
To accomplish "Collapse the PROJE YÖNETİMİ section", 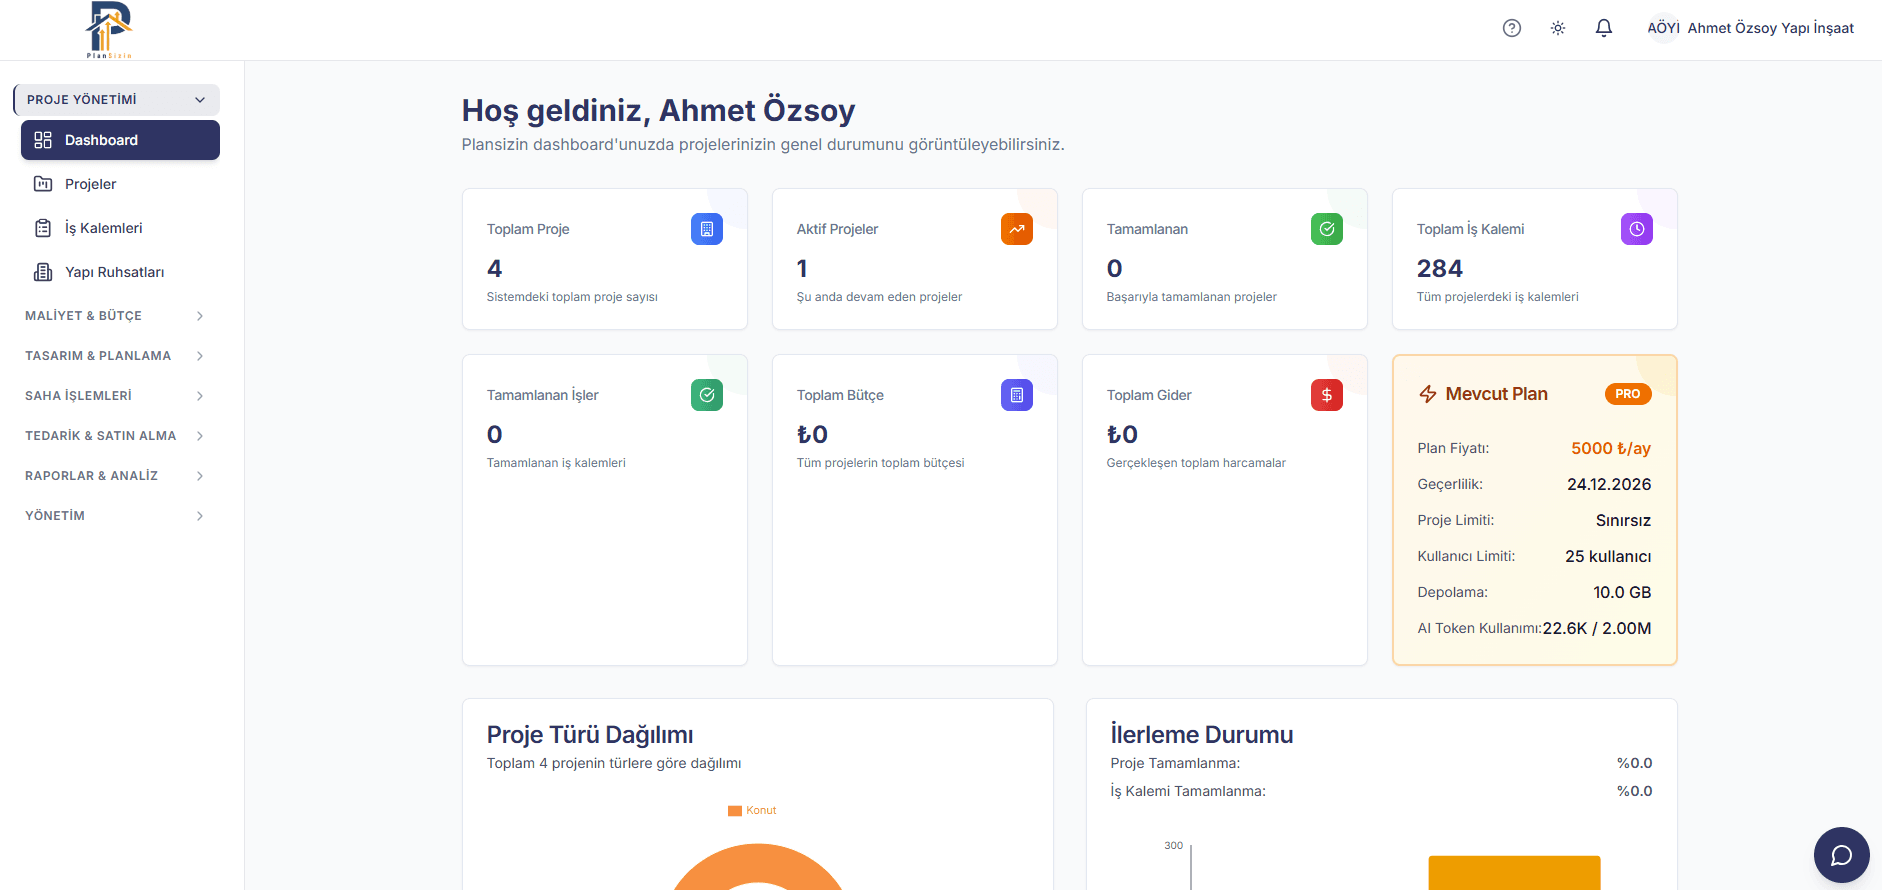I will [x=116, y=100].
